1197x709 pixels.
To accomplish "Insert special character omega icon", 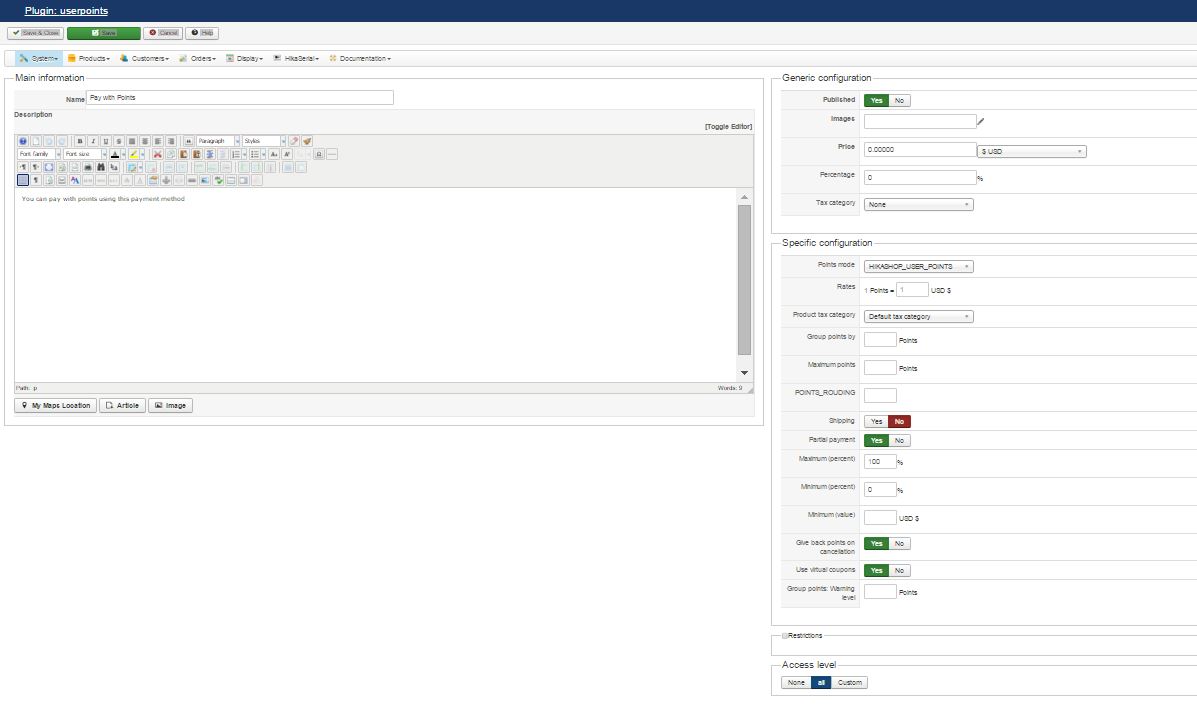I will (x=319, y=154).
